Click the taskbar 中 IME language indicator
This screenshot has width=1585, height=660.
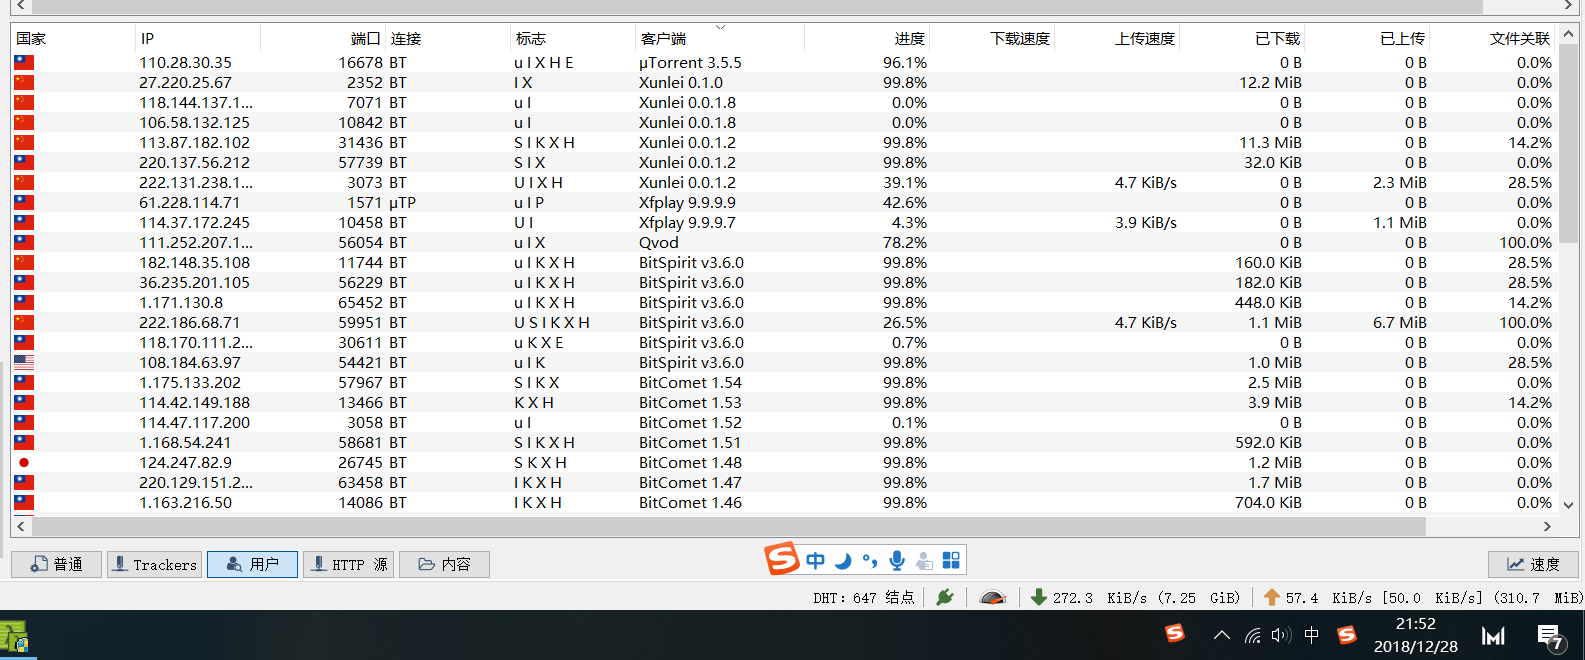1312,635
